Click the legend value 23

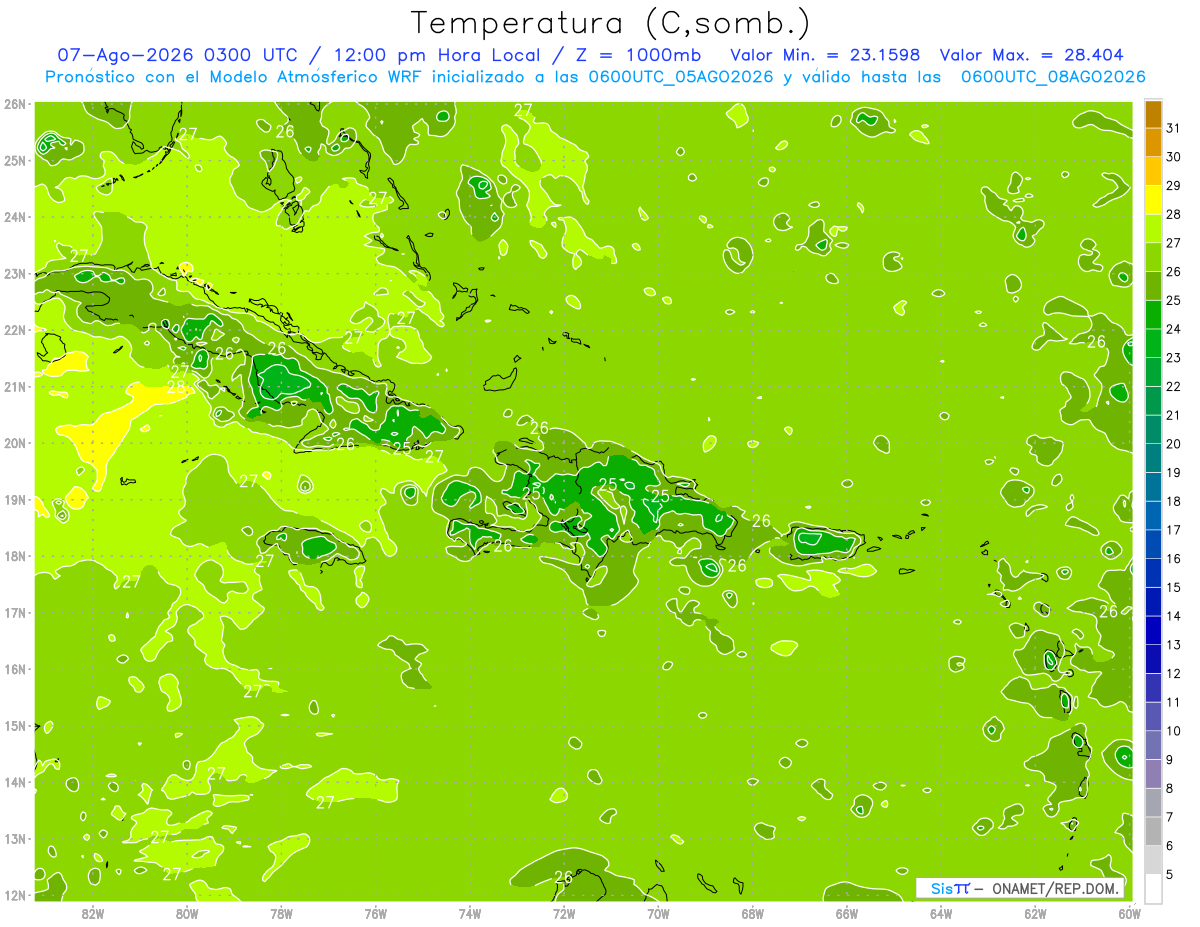1173,358
